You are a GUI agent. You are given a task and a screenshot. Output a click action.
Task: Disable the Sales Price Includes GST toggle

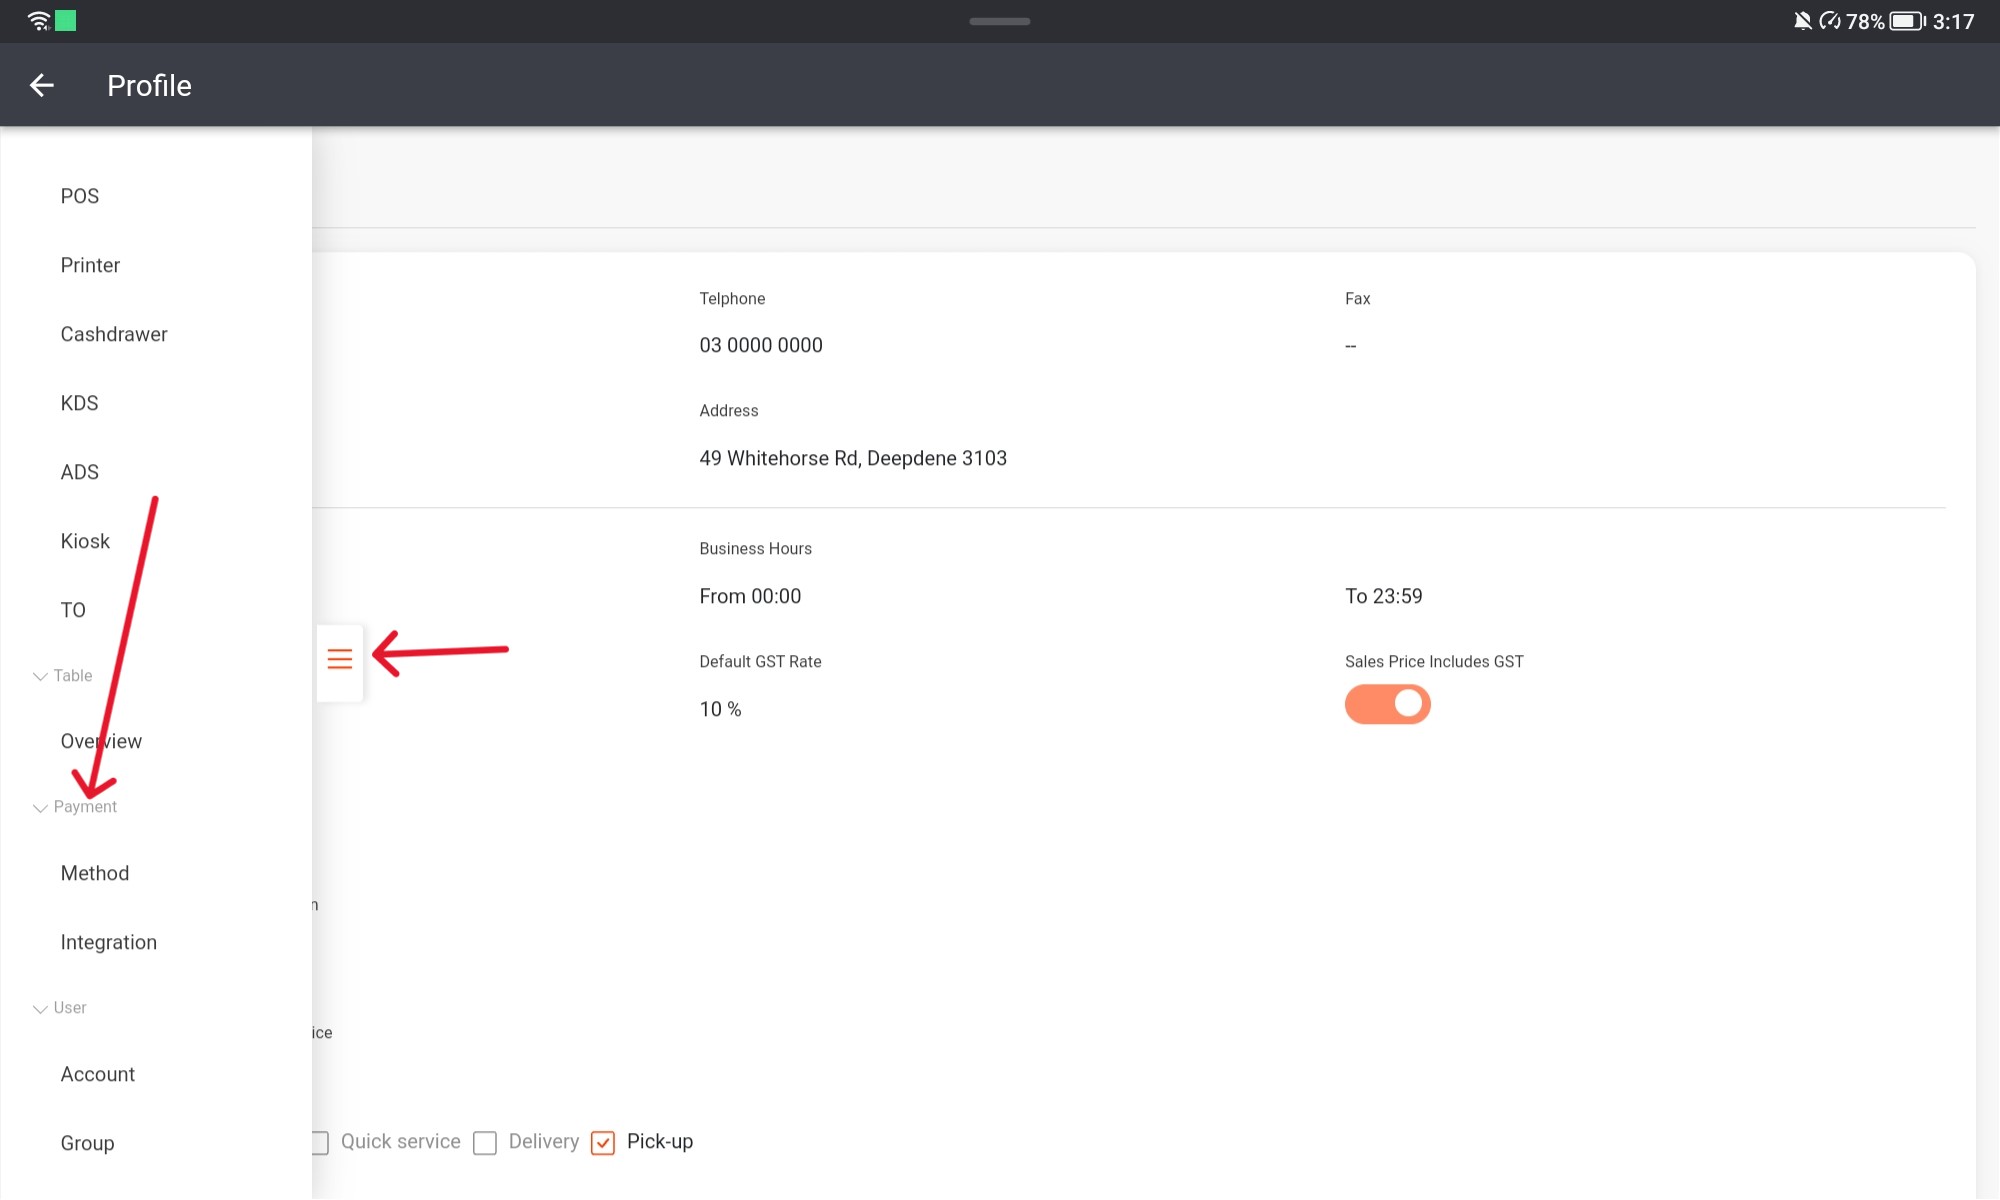pyautogui.click(x=1388, y=703)
